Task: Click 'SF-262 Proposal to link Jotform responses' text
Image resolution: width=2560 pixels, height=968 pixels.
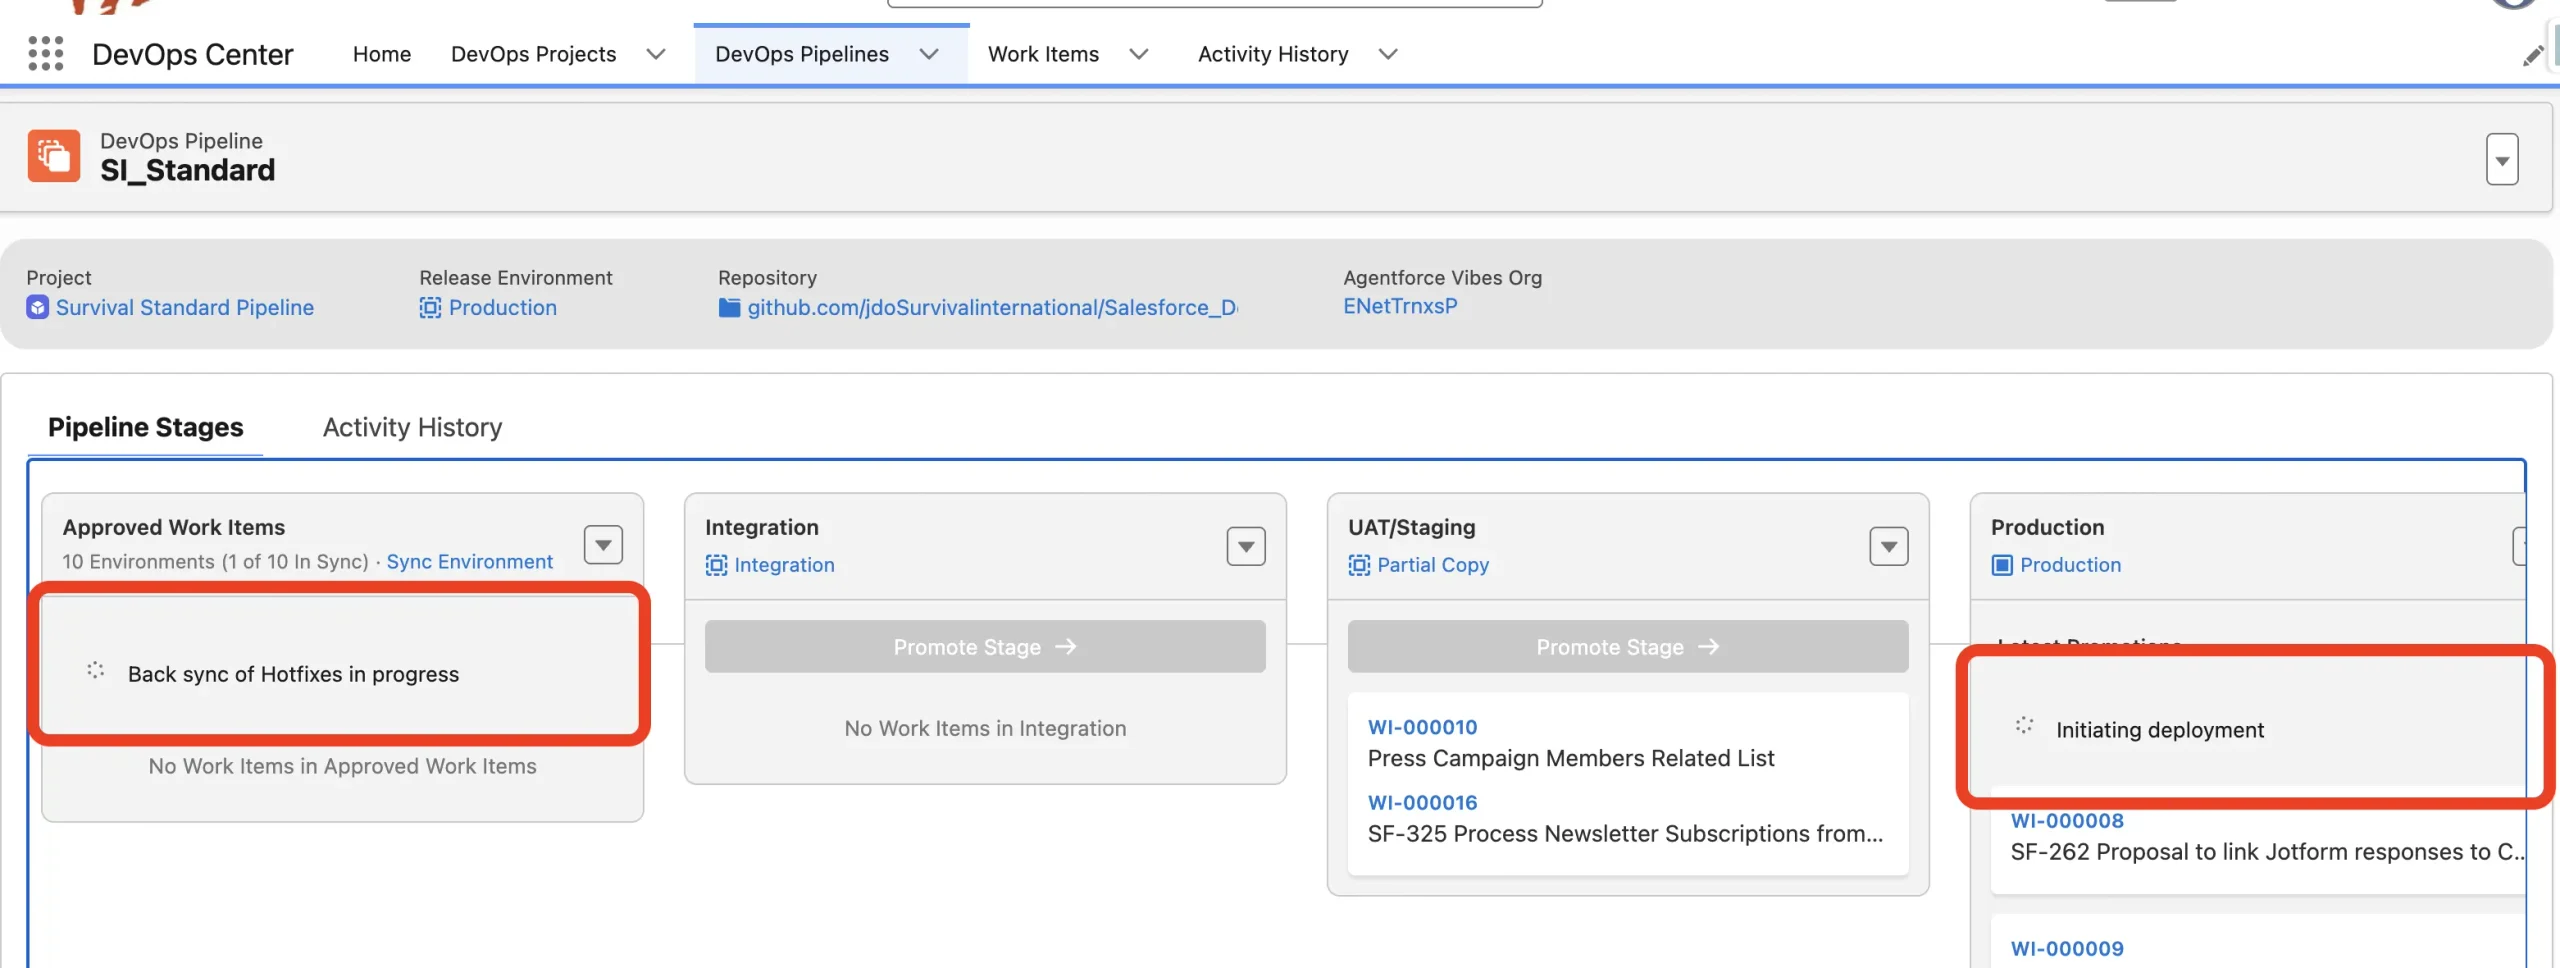Action: pyautogui.click(x=2267, y=852)
